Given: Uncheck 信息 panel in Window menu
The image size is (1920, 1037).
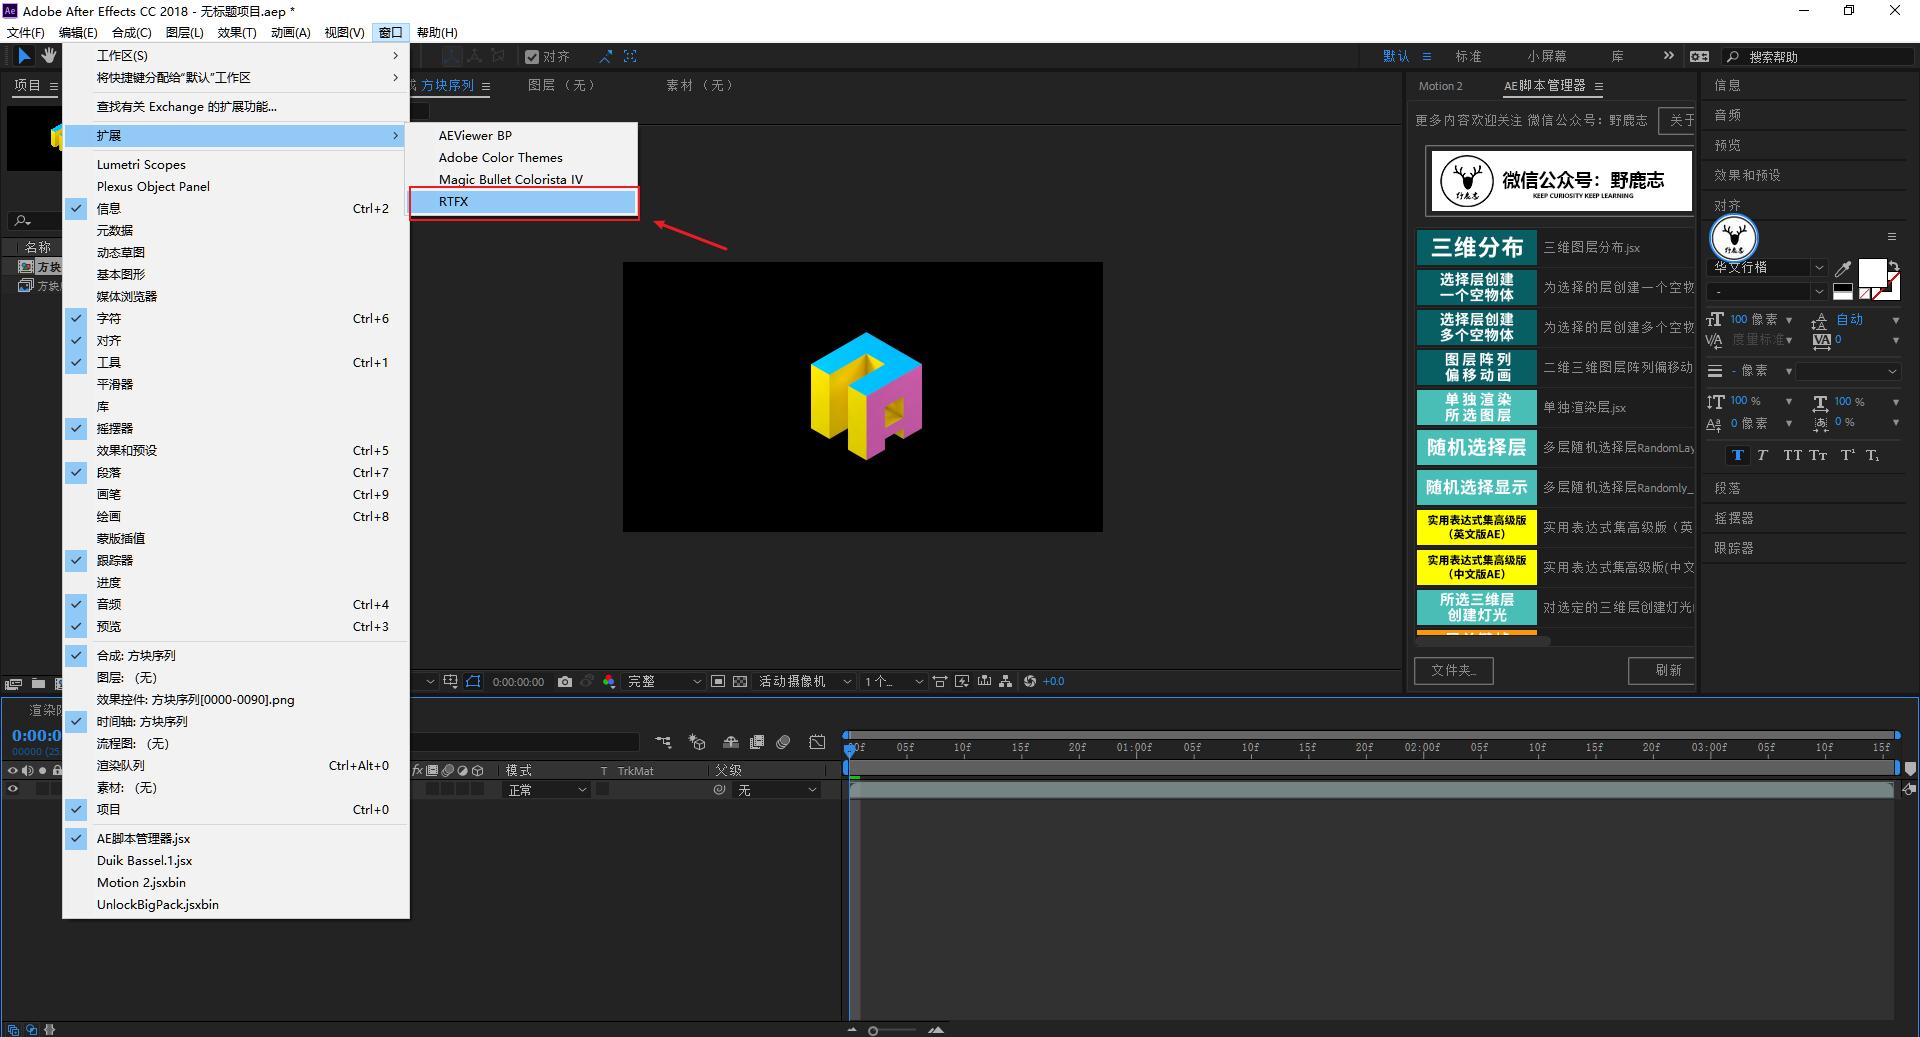Looking at the screenshot, I should [x=109, y=209].
